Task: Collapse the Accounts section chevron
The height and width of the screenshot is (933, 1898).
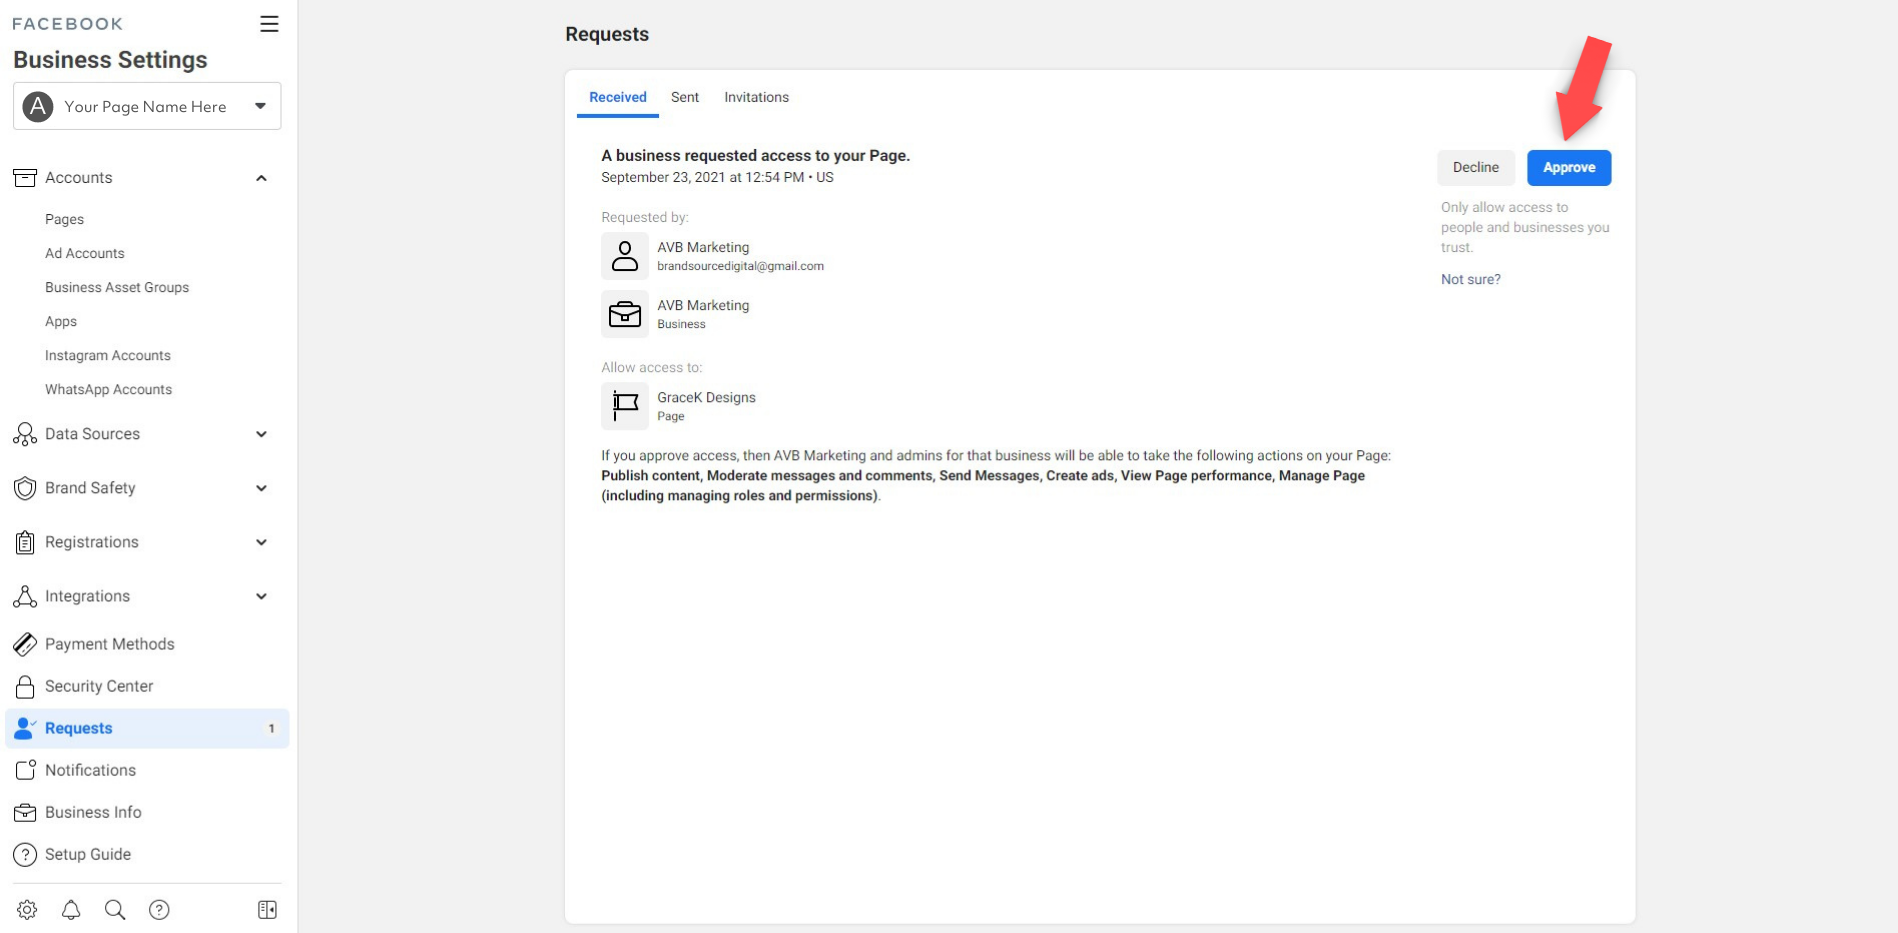Action: [x=261, y=178]
